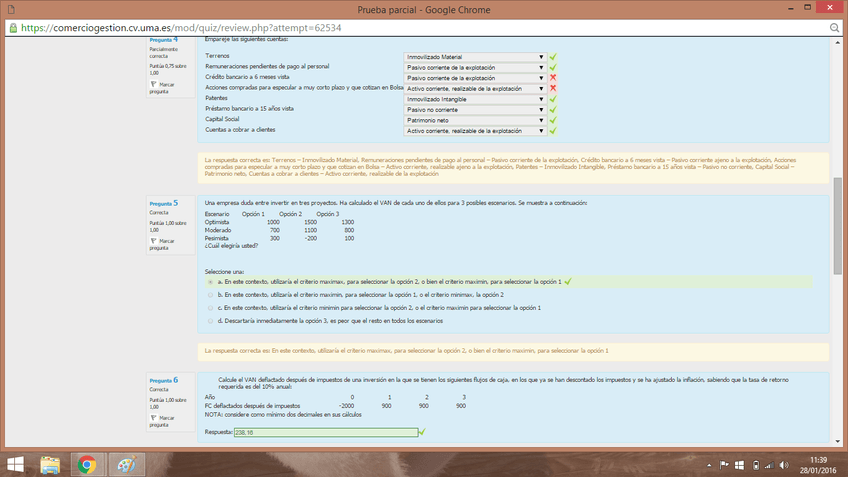This screenshot has height=477, width=848.
Task: Open File Explorer from the taskbar
Action: click(x=50, y=465)
